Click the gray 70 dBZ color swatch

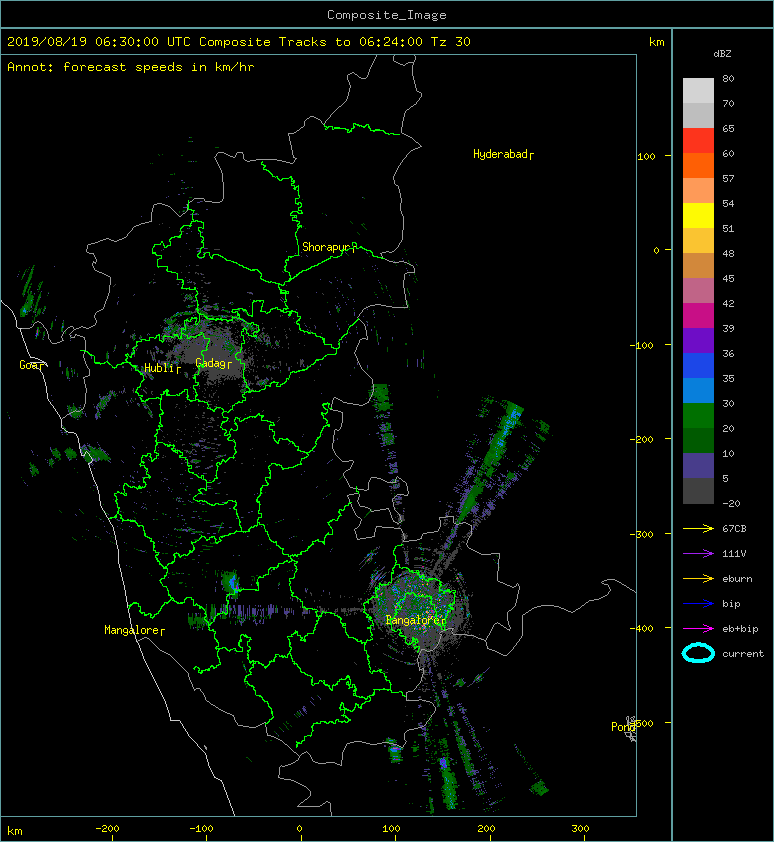point(698,115)
